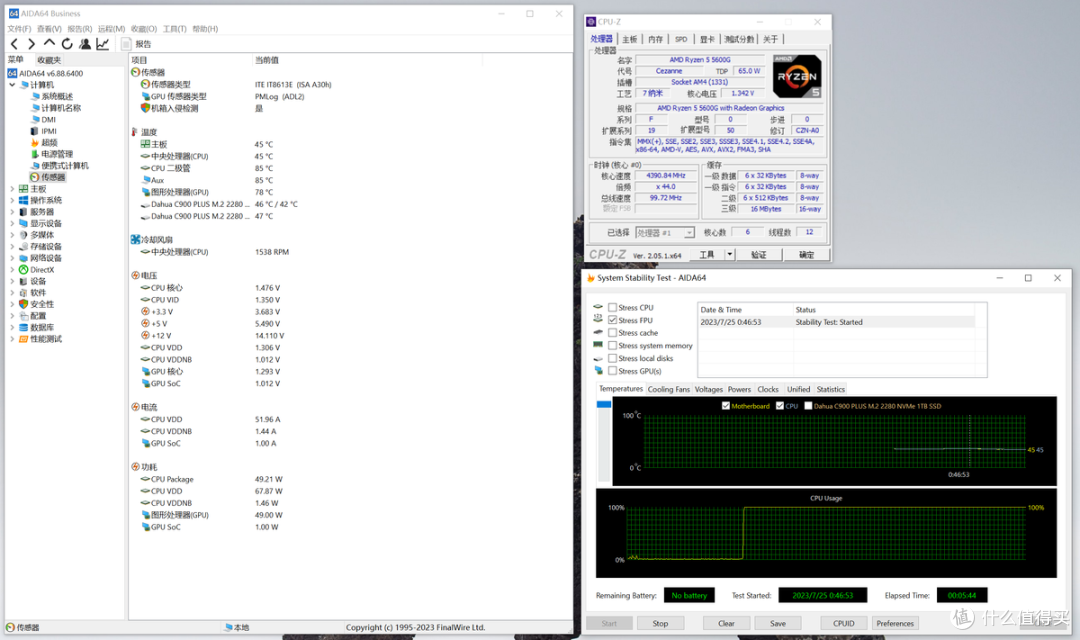The width and height of the screenshot is (1080, 640).
Task: Switch to 内存 tab in CPU-Z
Action: (656, 39)
